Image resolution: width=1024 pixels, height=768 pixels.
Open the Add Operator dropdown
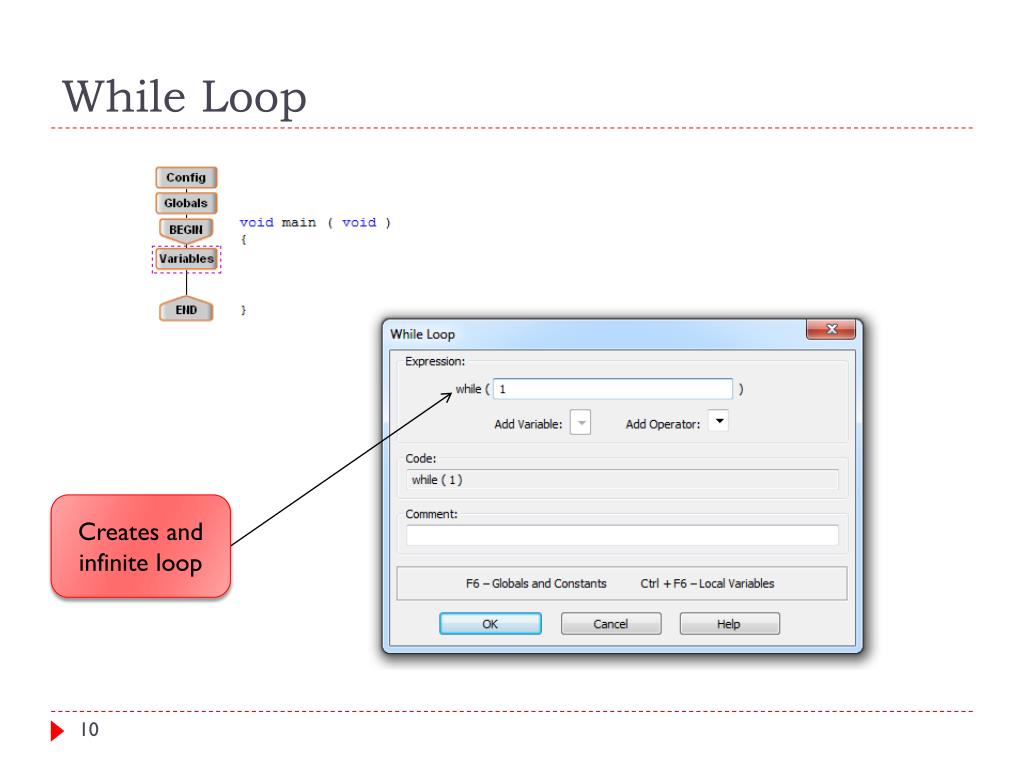(718, 421)
